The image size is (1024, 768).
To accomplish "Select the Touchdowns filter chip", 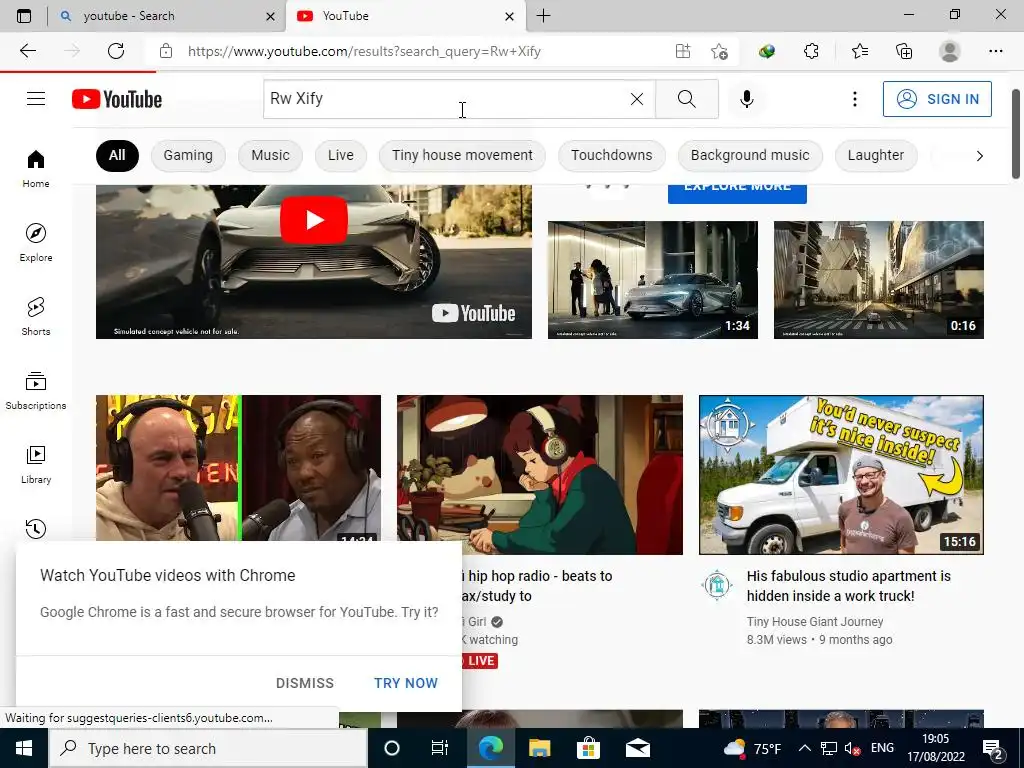I will pyautogui.click(x=611, y=155).
